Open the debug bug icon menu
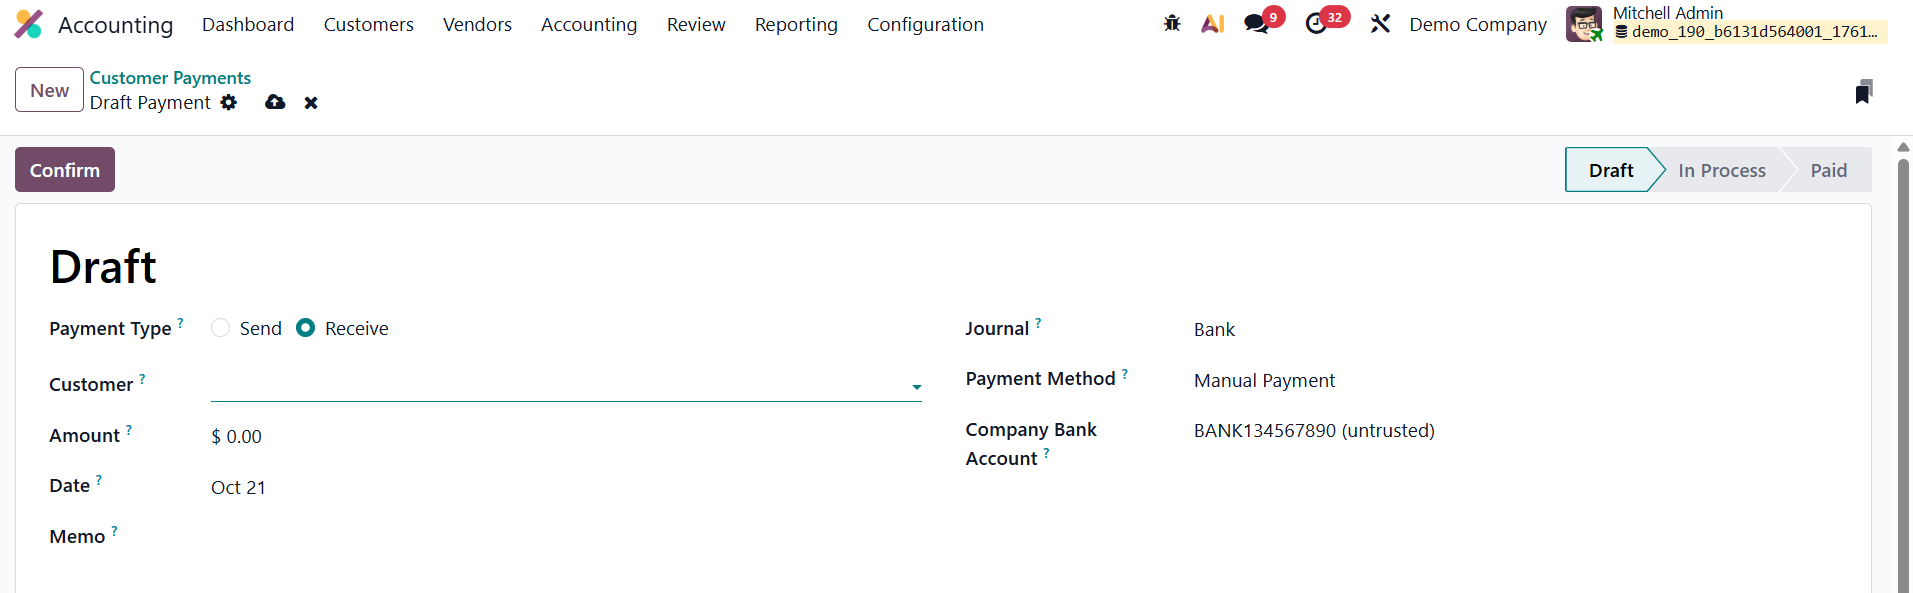The image size is (1913, 593). 1172,24
